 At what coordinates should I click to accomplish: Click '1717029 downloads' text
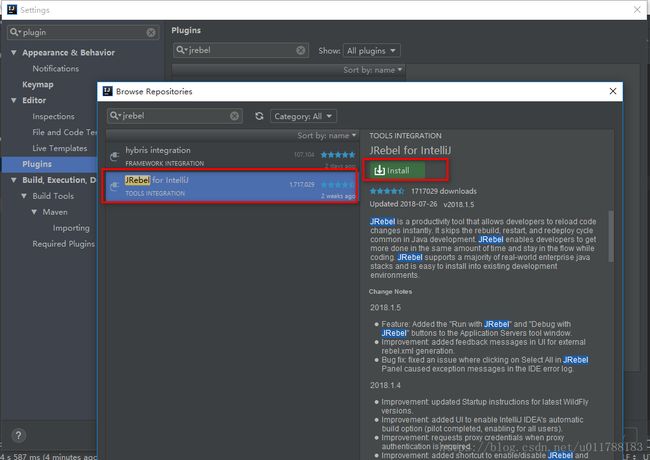click(444, 191)
